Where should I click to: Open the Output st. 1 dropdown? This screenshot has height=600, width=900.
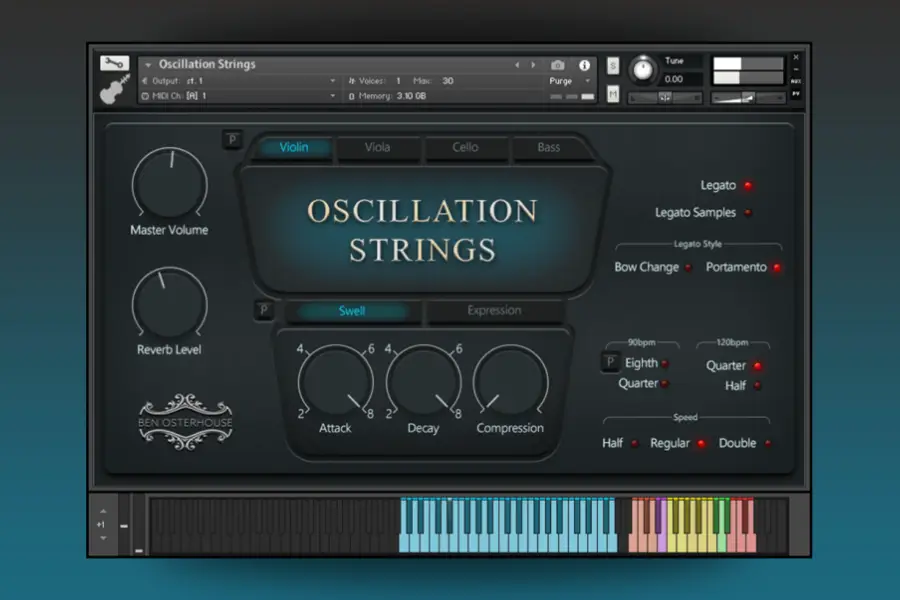coord(239,81)
